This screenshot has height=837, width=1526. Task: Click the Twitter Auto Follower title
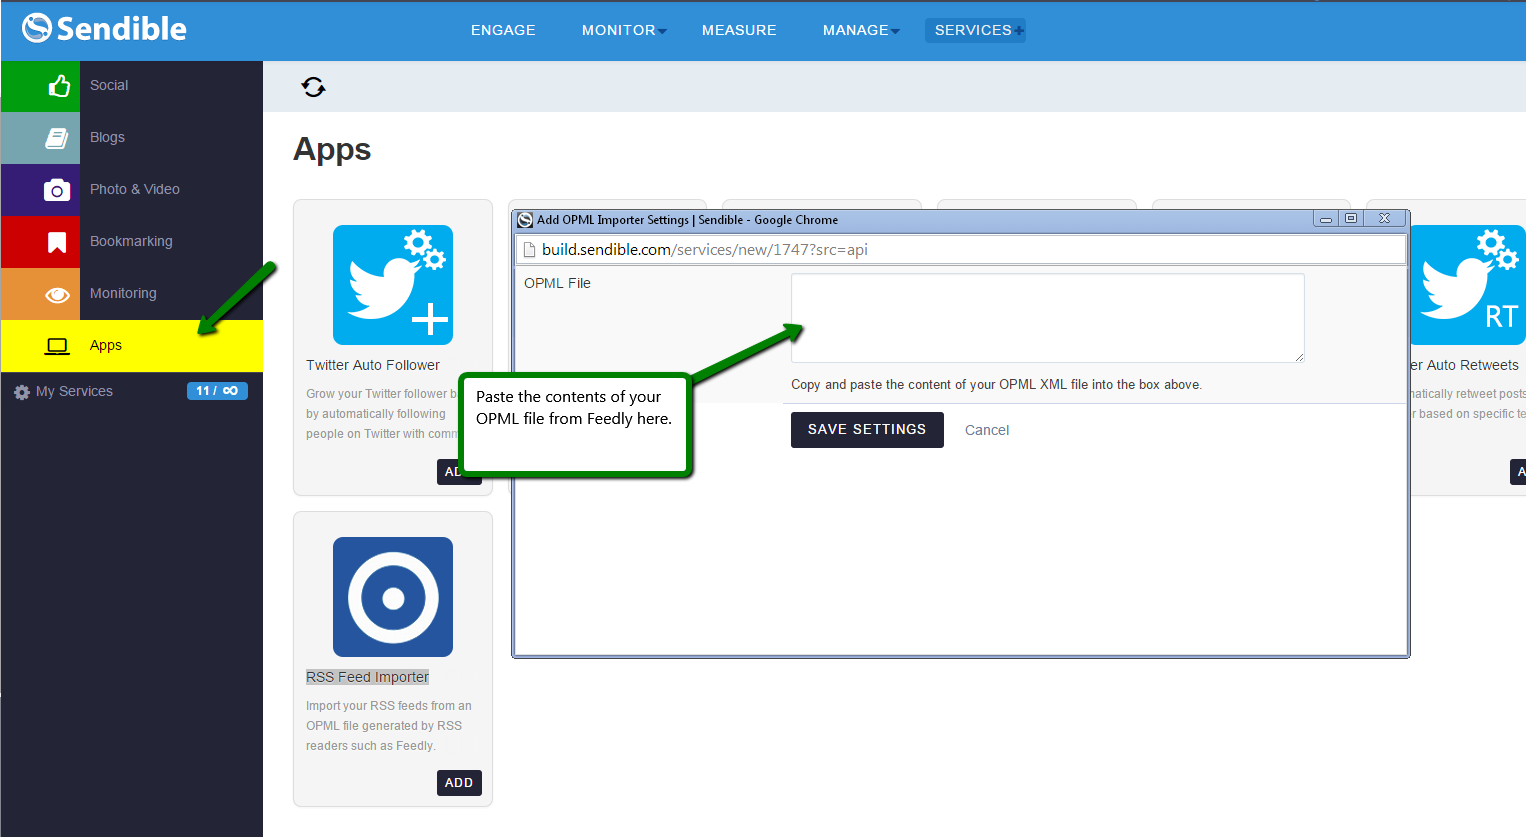[373, 366]
